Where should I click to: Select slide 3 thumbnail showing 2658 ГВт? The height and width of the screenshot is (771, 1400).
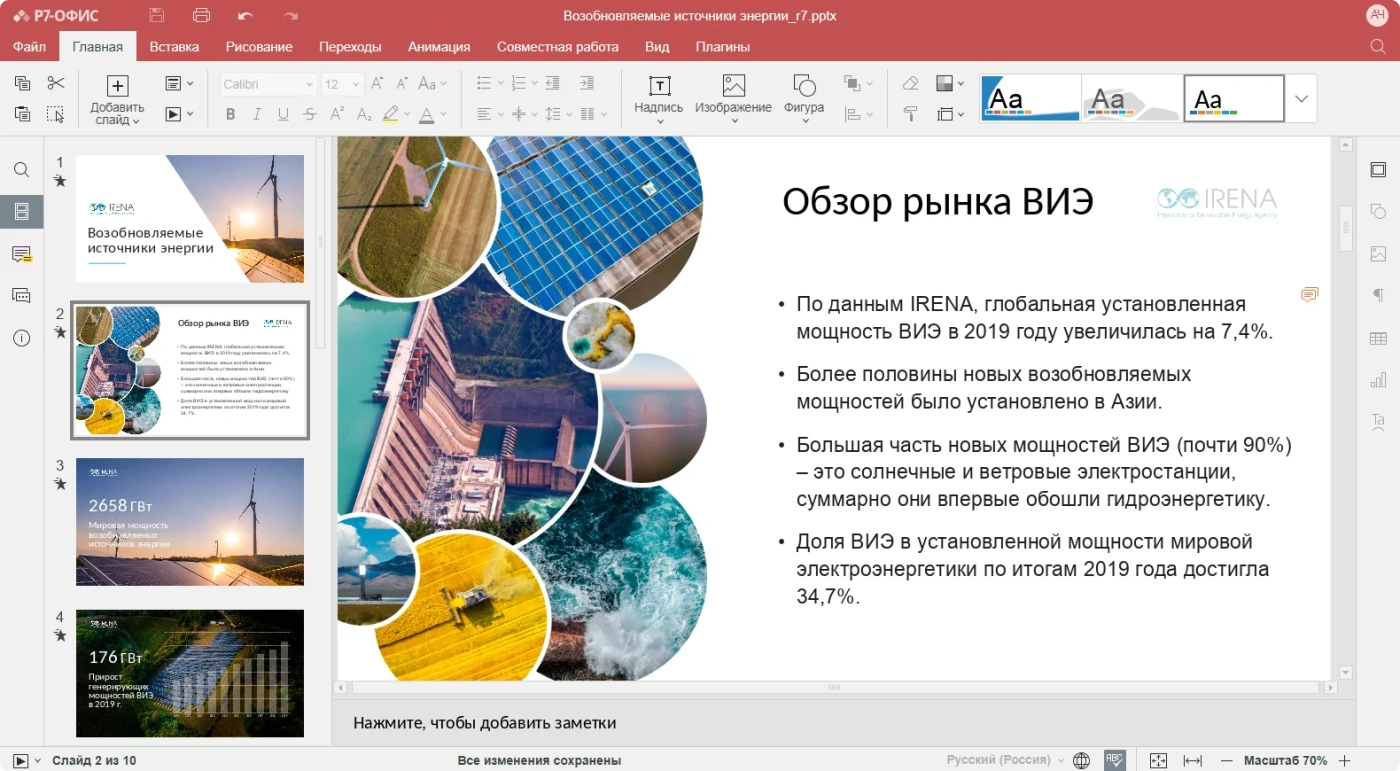pyautogui.click(x=189, y=522)
